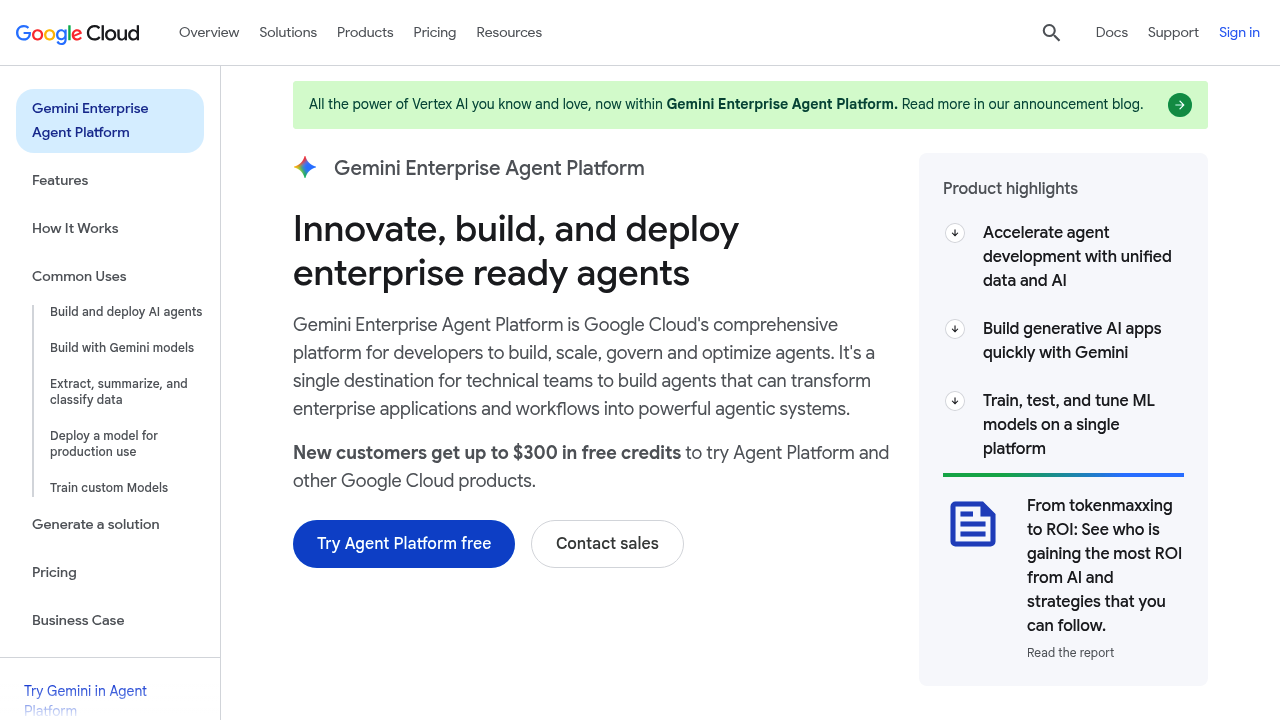Click the Contact sales button

click(x=607, y=544)
